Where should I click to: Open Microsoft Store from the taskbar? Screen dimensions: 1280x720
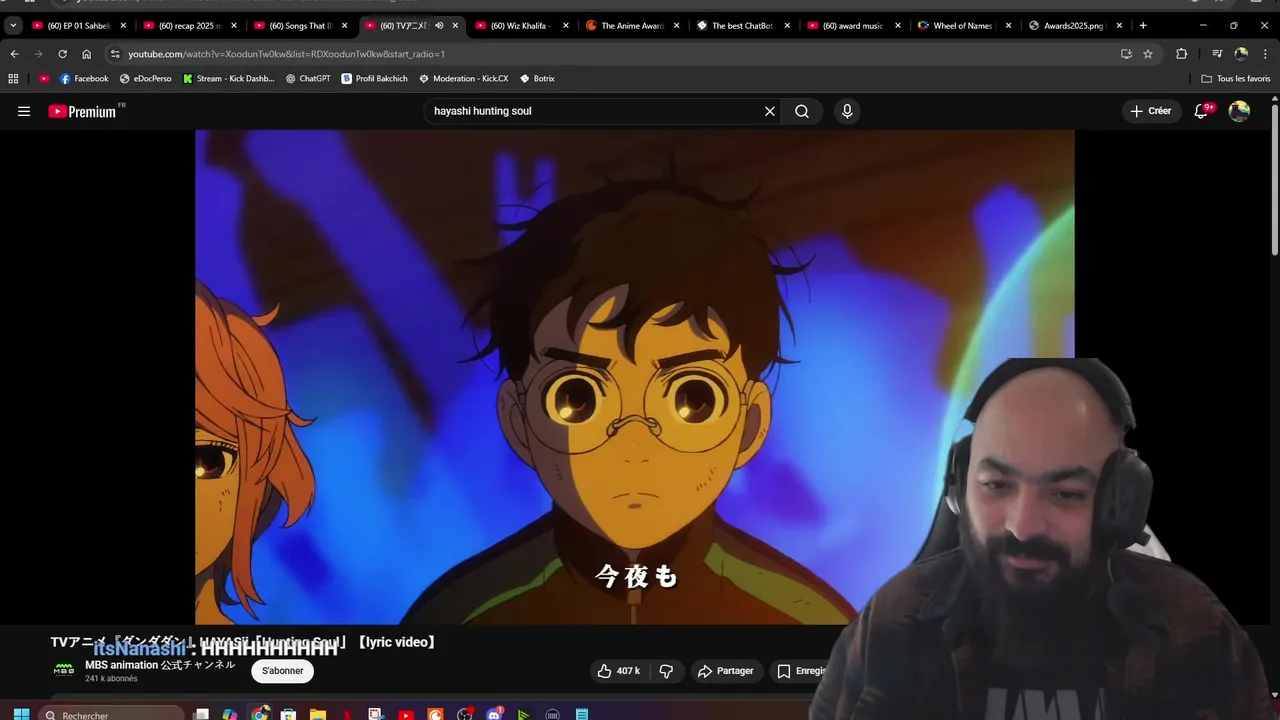[289, 714]
